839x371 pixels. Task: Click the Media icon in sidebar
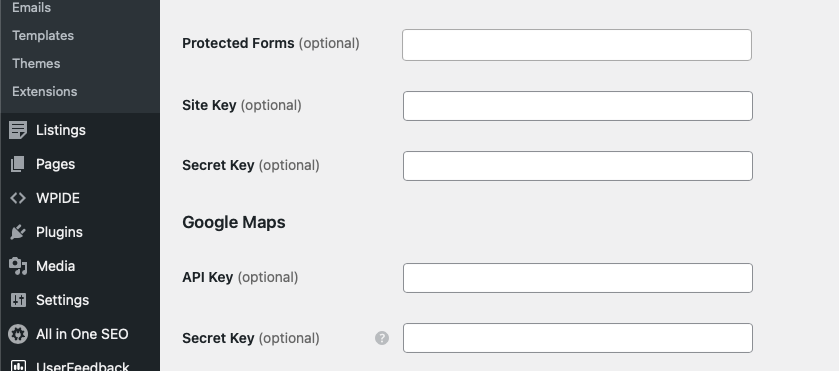tap(18, 266)
